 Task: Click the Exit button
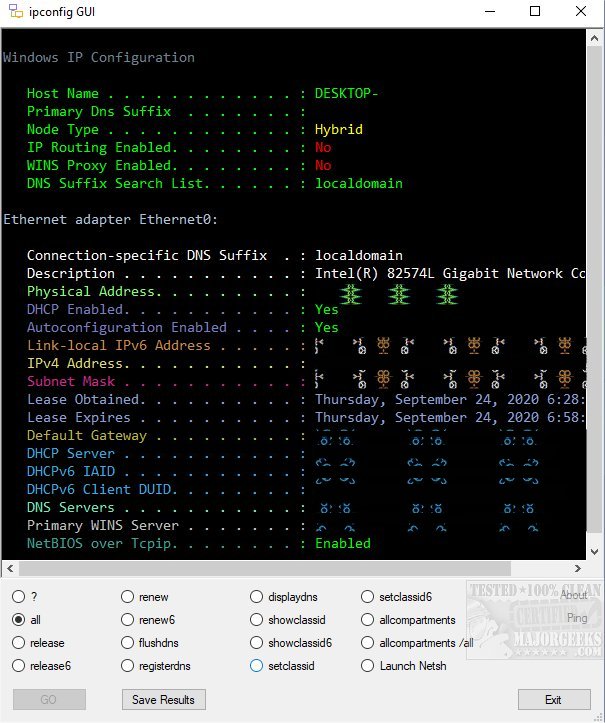coord(554,699)
